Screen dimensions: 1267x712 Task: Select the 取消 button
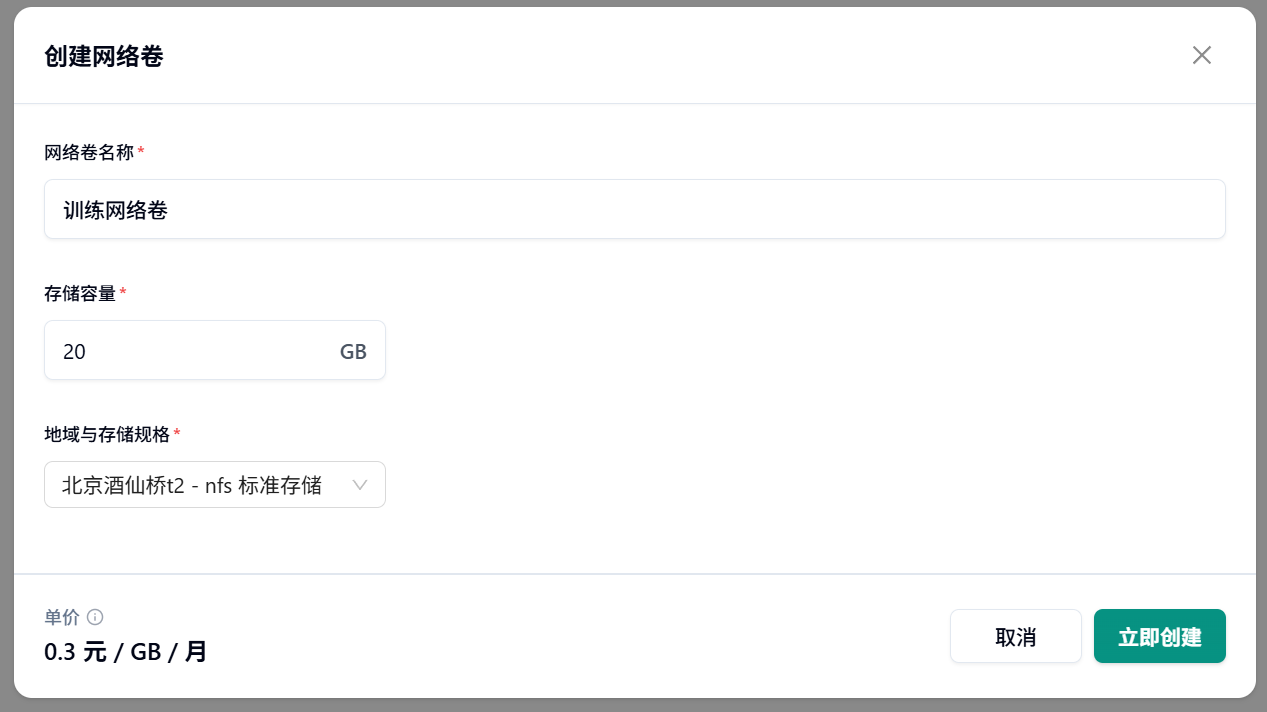tap(1016, 636)
